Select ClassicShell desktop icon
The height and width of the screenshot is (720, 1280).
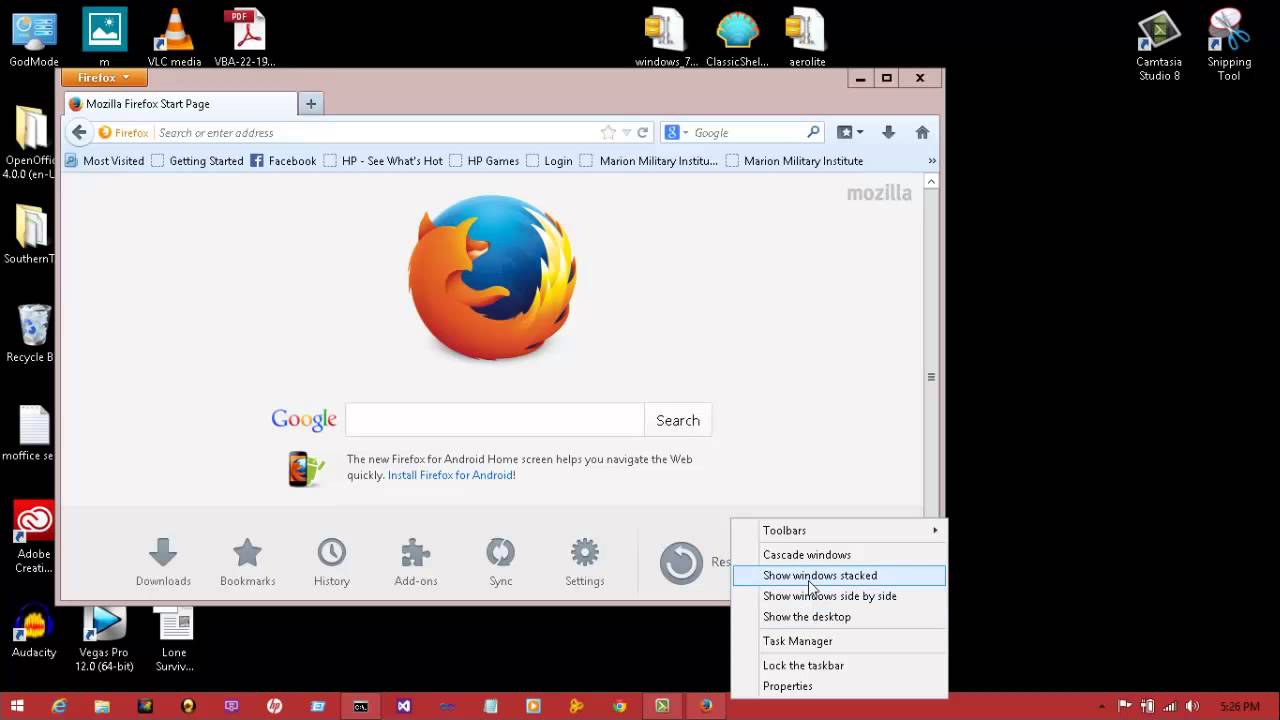pos(737,38)
